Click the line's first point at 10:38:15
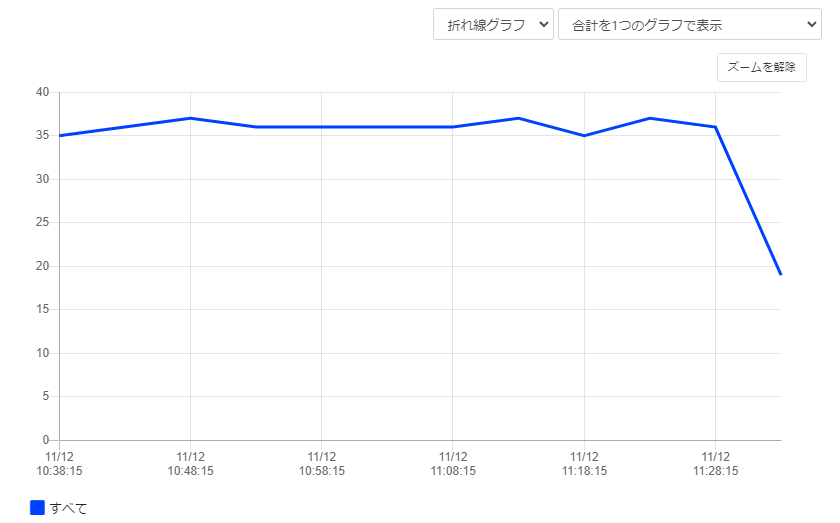The width and height of the screenshot is (840, 523). (60, 135)
